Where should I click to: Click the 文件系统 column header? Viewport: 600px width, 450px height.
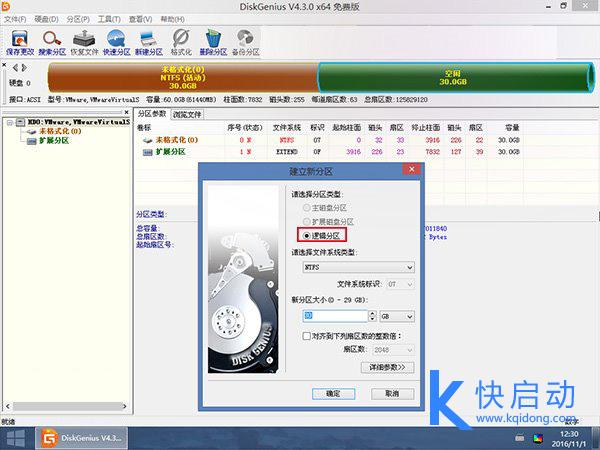tap(287, 127)
